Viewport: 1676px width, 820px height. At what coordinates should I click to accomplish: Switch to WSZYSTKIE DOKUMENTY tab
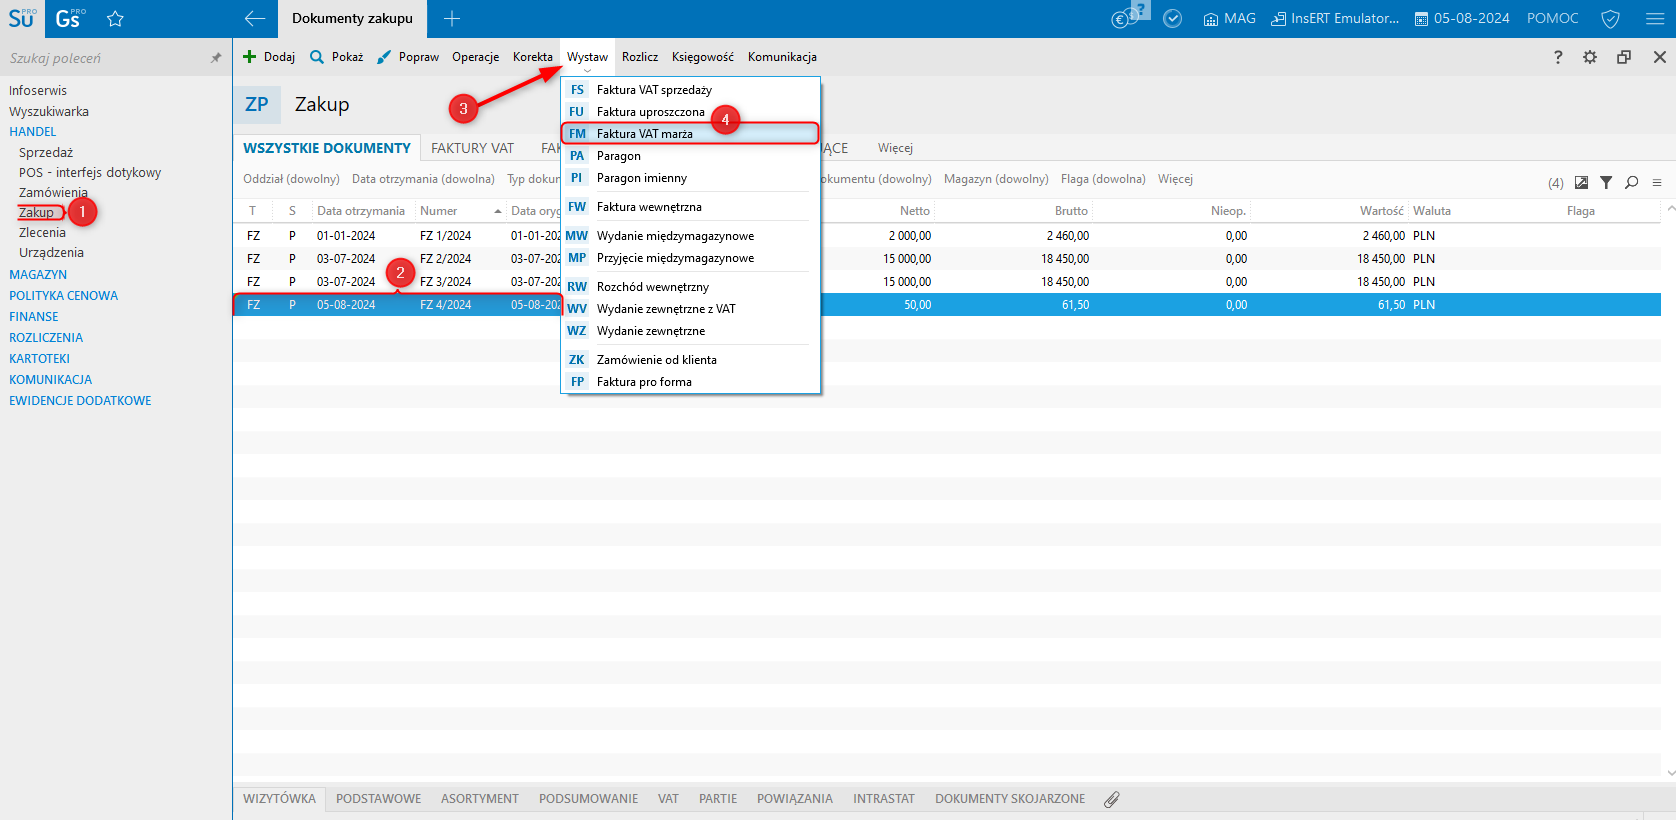click(x=327, y=148)
